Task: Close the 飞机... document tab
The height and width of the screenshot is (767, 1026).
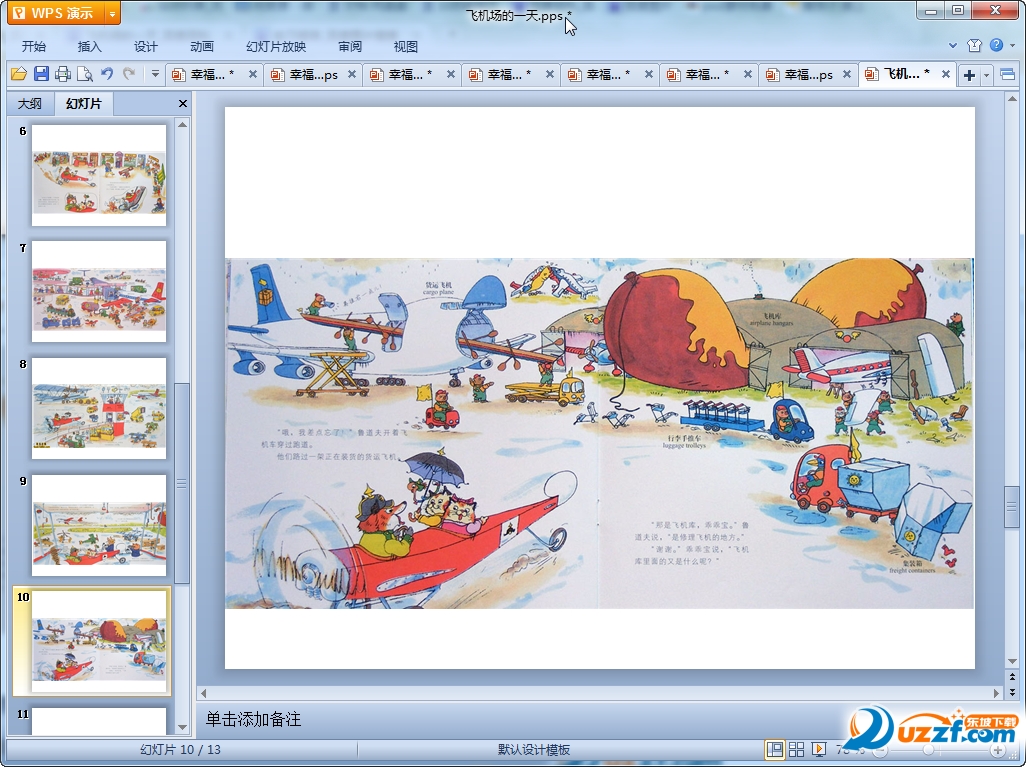Action: pyautogui.click(x=946, y=75)
